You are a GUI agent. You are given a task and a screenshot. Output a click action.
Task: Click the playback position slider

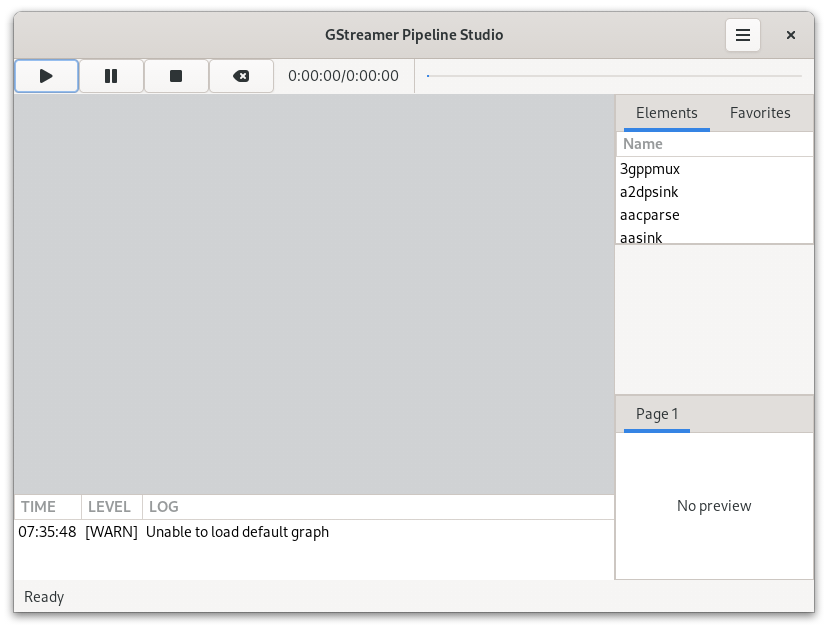coord(614,76)
